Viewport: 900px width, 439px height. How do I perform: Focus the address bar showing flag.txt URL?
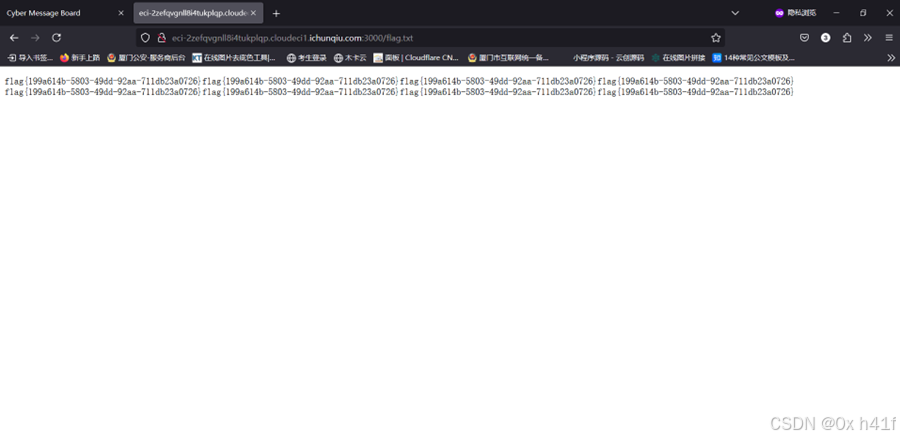(430, 38)
